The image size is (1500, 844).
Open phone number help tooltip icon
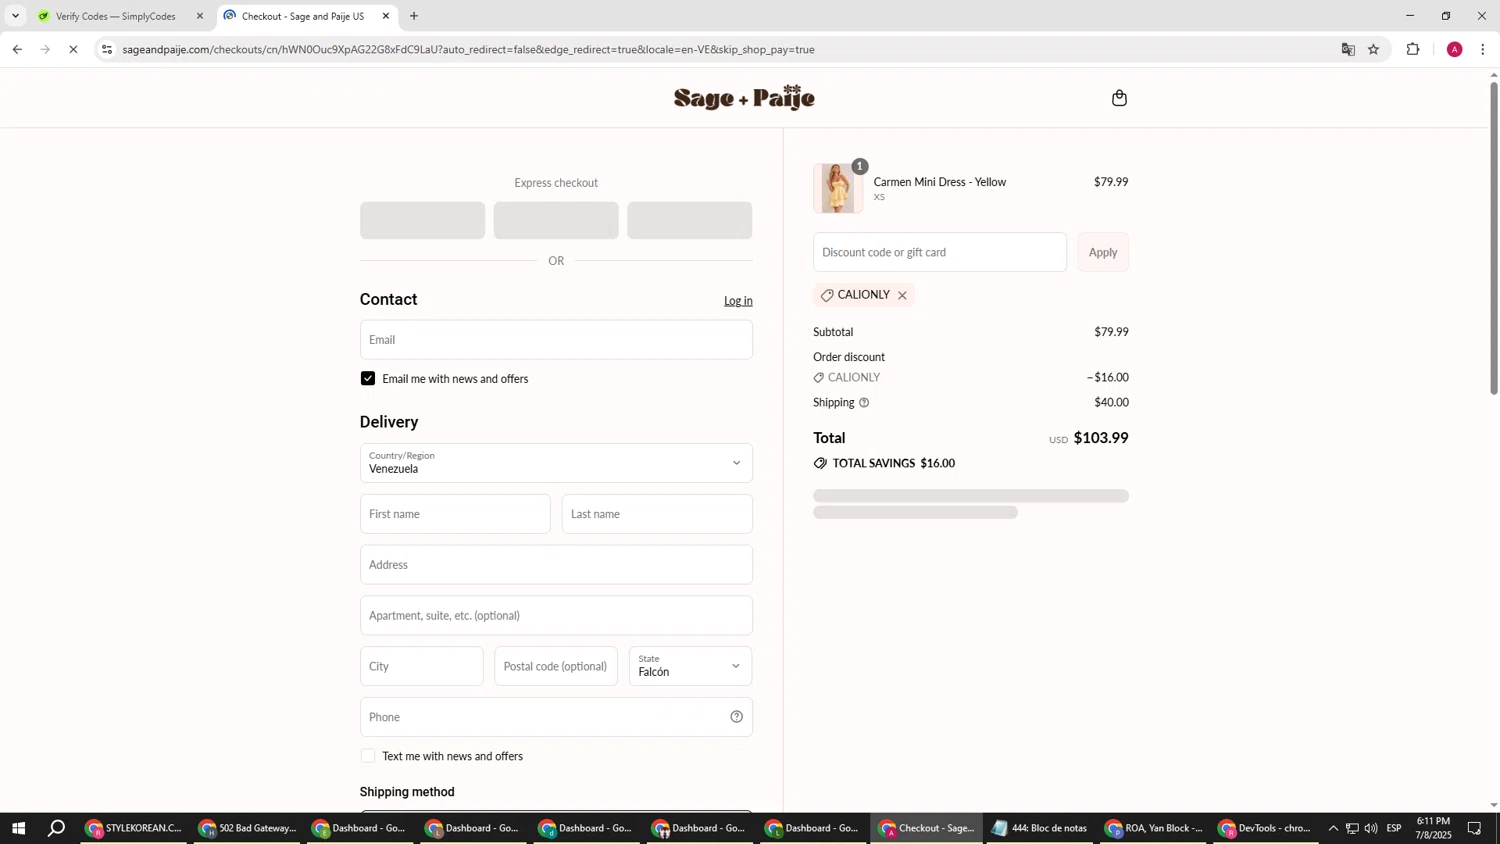pyautogui.click(x=737, y=717)
